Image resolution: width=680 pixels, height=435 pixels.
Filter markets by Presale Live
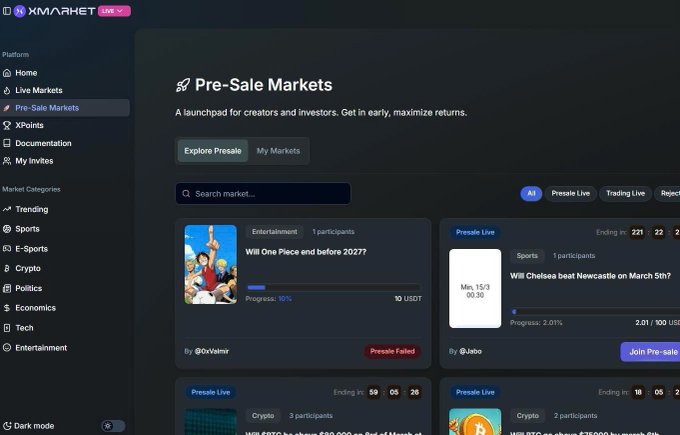[x=570, y=193]
